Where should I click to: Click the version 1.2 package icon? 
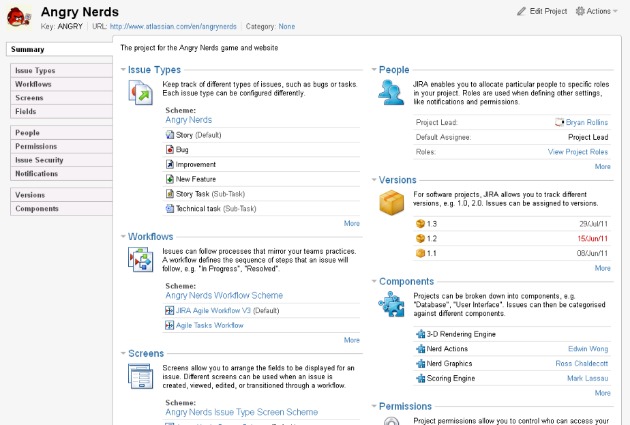coord(420,239)
